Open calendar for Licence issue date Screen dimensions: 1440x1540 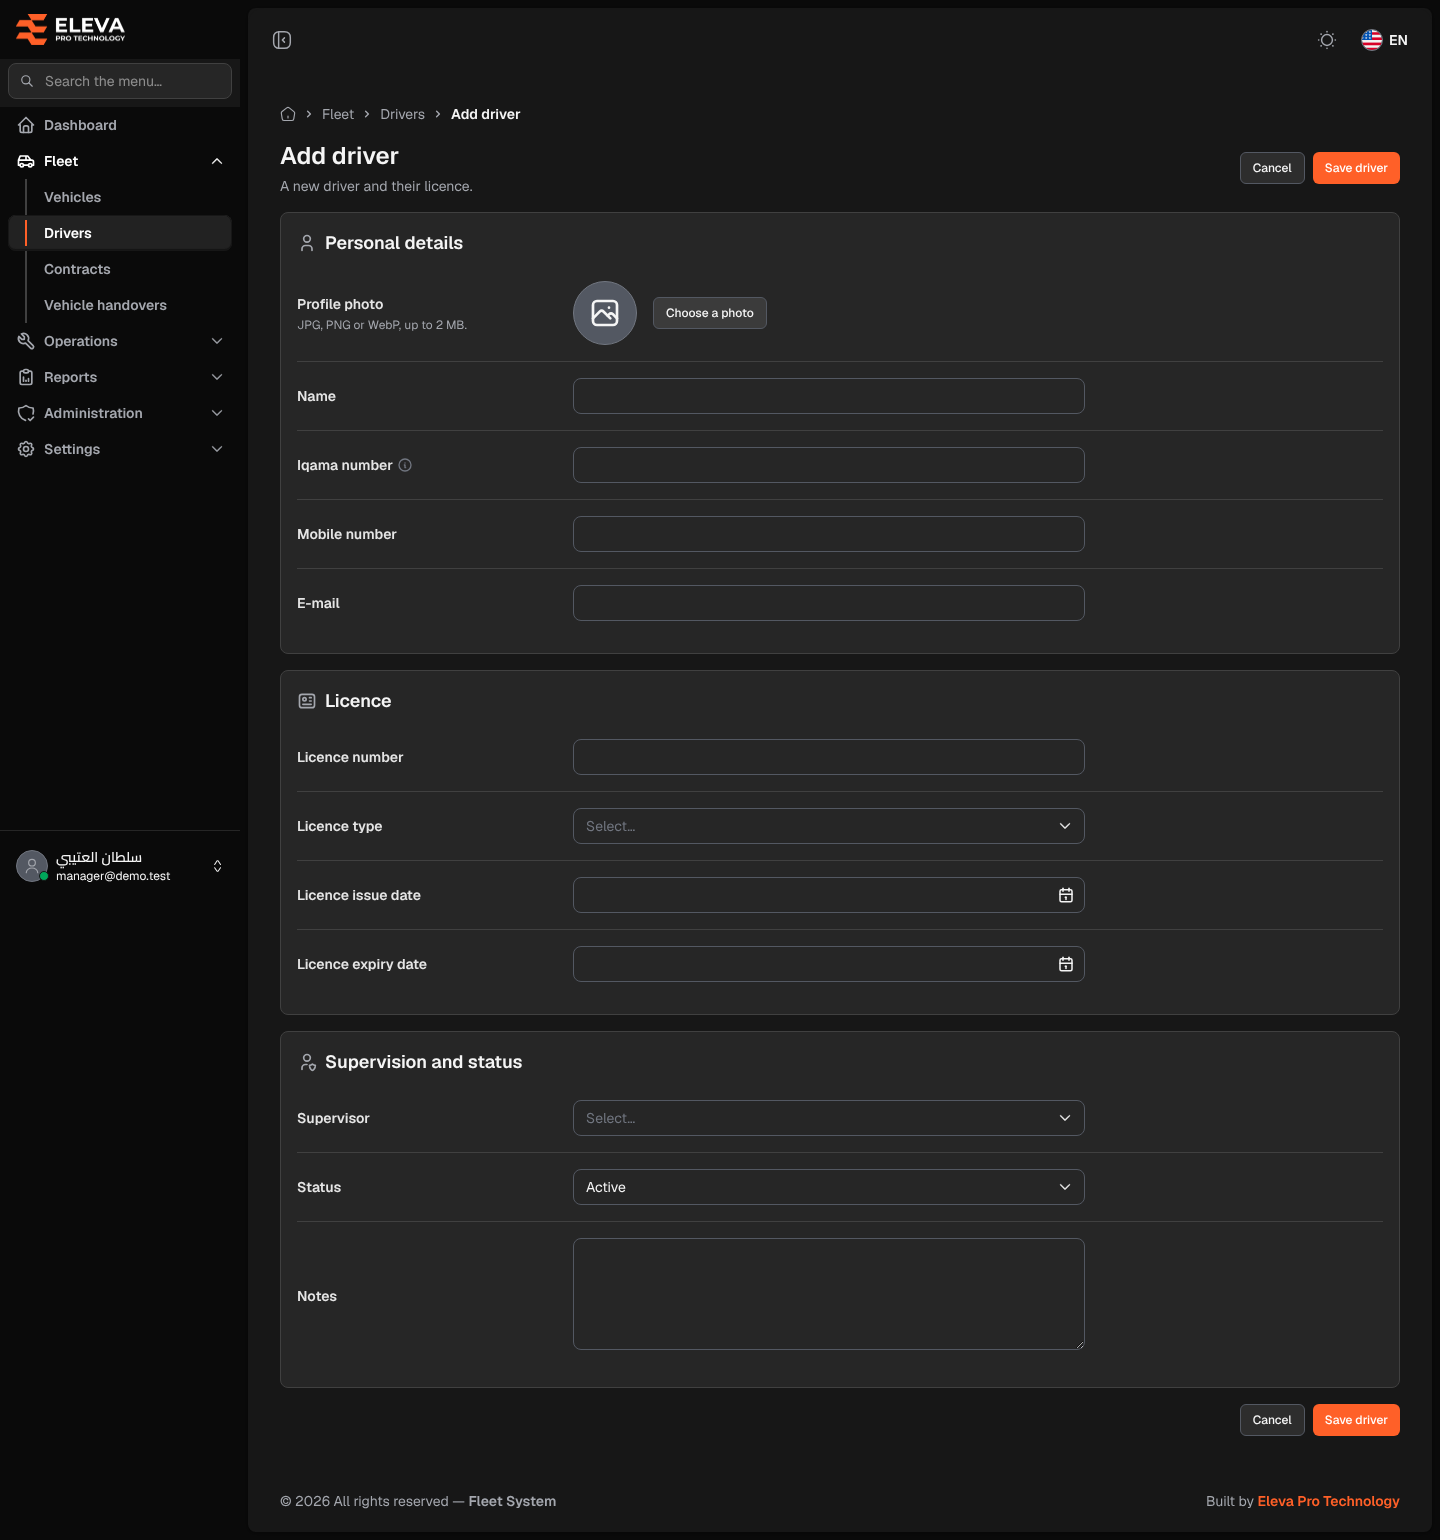[x=1066, y=895]
